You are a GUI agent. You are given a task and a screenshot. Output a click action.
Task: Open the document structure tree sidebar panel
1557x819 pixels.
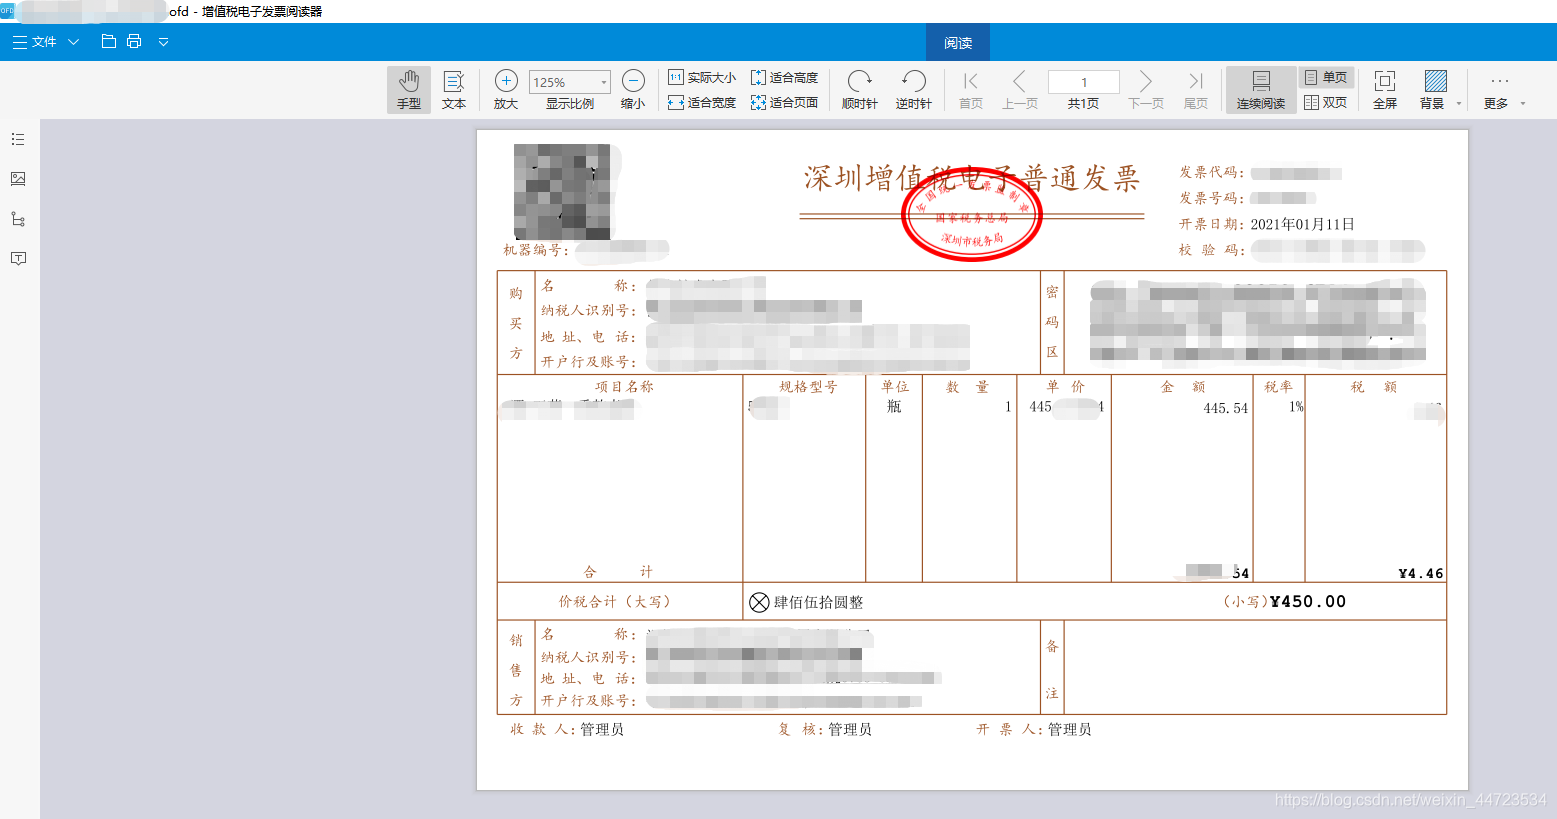tap(18, 219)
